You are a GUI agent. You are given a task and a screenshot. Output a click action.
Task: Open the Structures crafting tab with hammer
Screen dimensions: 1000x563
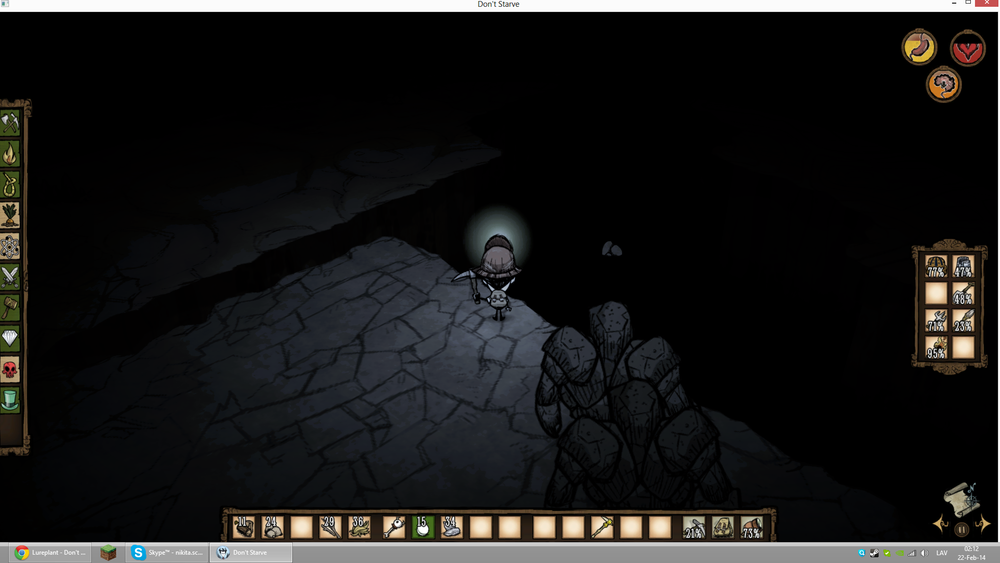click(x=10, y=307)
